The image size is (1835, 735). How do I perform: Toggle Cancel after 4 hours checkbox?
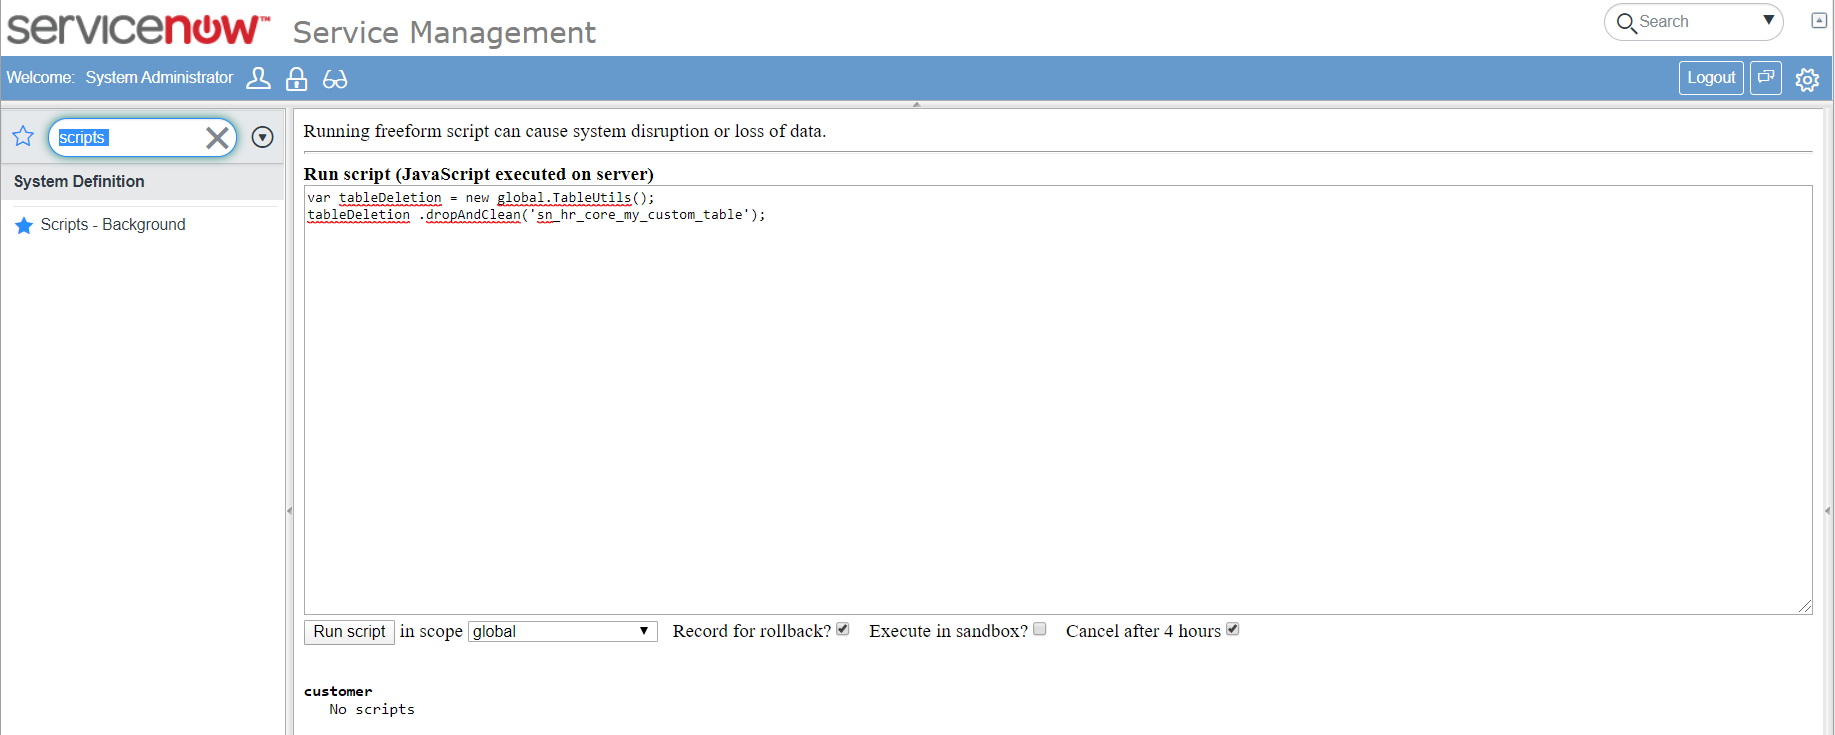click(x=1232, y=629)
